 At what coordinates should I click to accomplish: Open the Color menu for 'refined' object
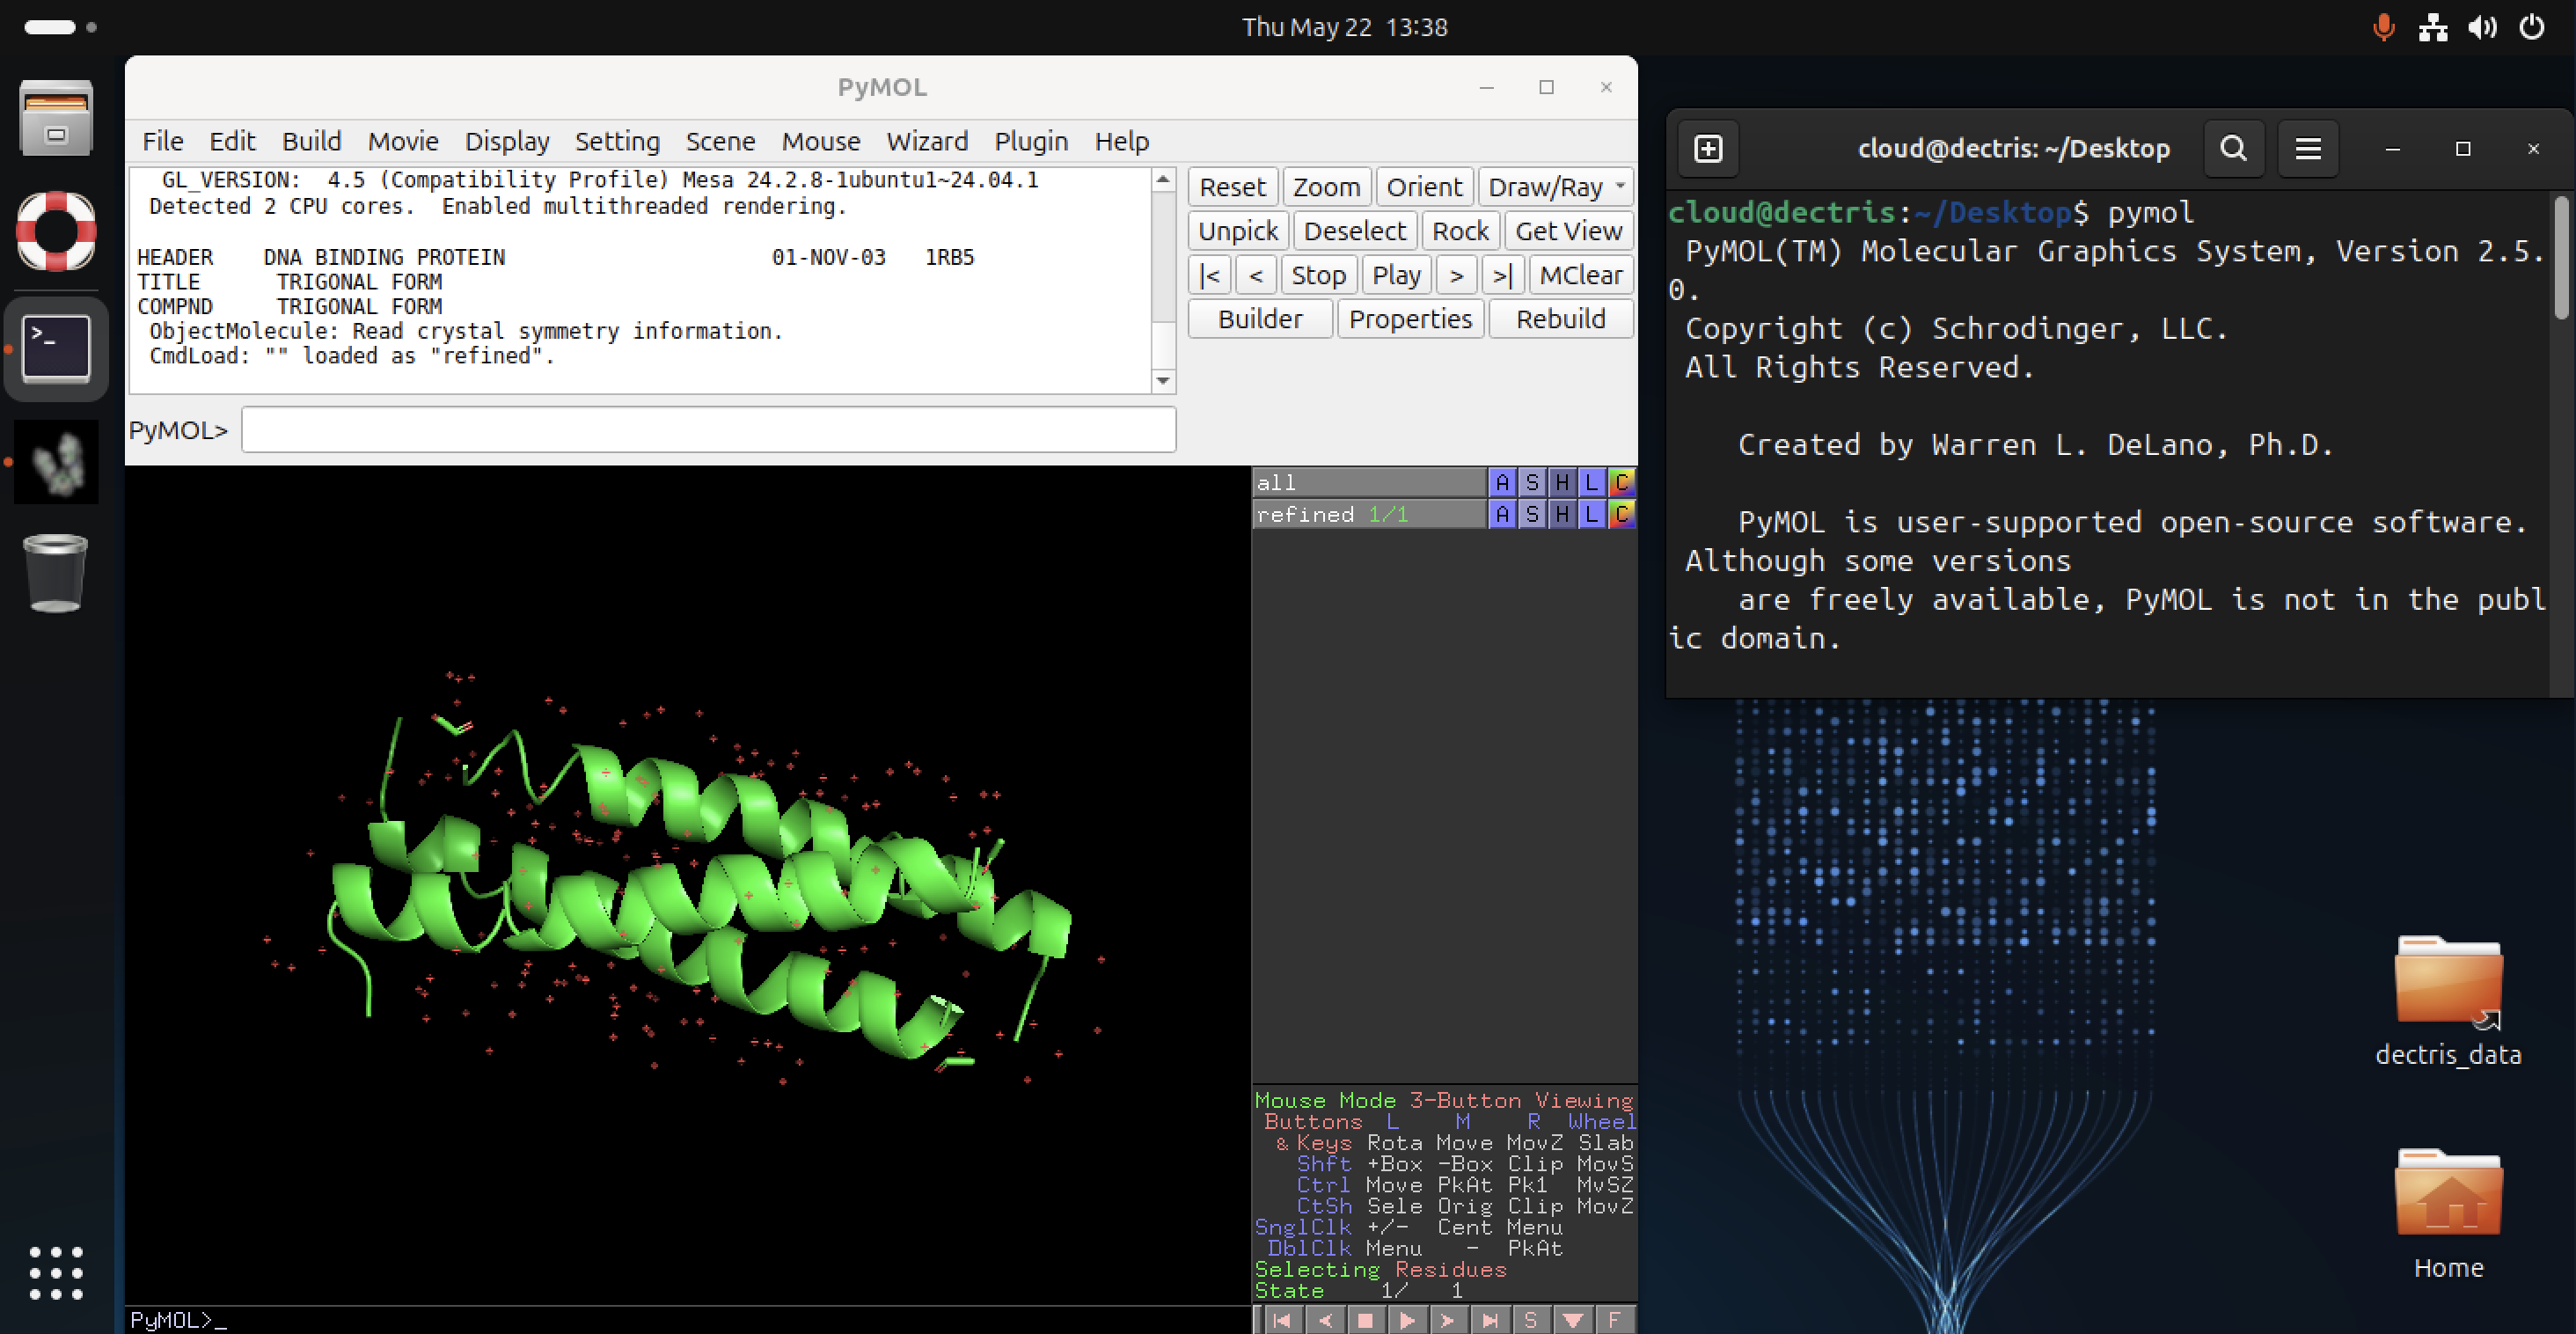[1622, 514]
